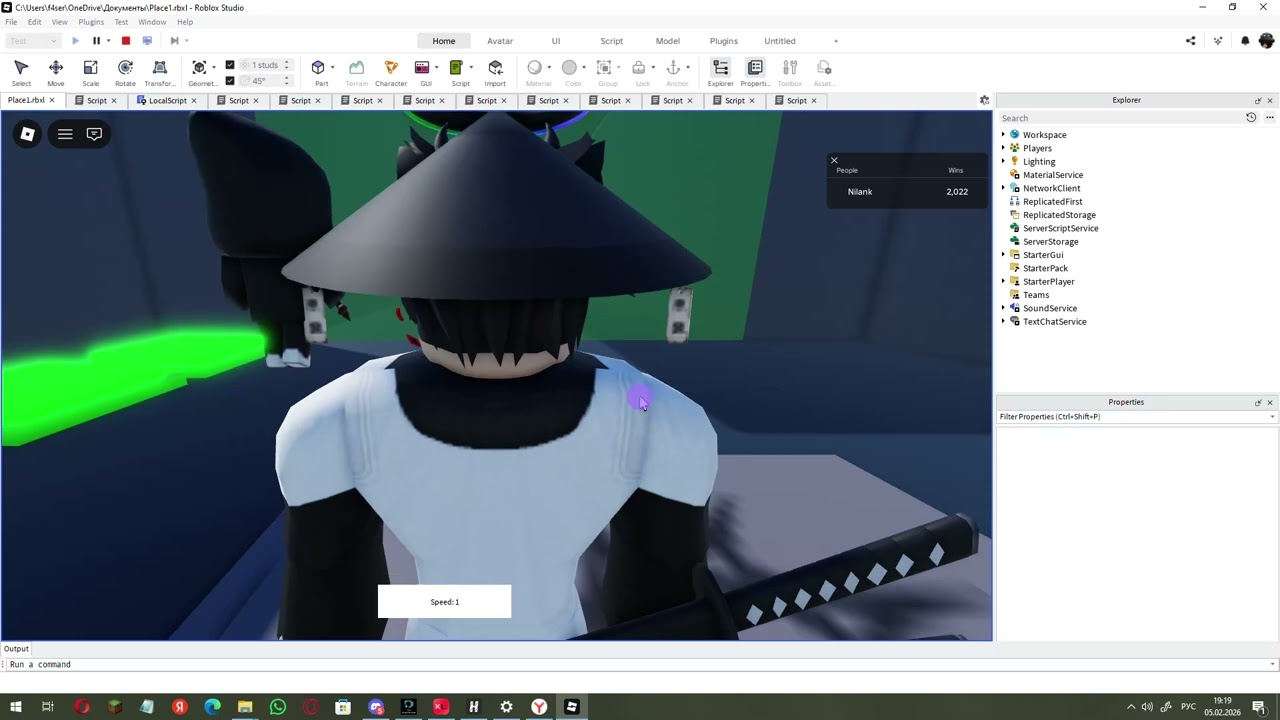Select ReplicatedStorage in Explorer
Image resolution: width=1280 pixels, height=720 pixels.
click(x=1059, y=215)
